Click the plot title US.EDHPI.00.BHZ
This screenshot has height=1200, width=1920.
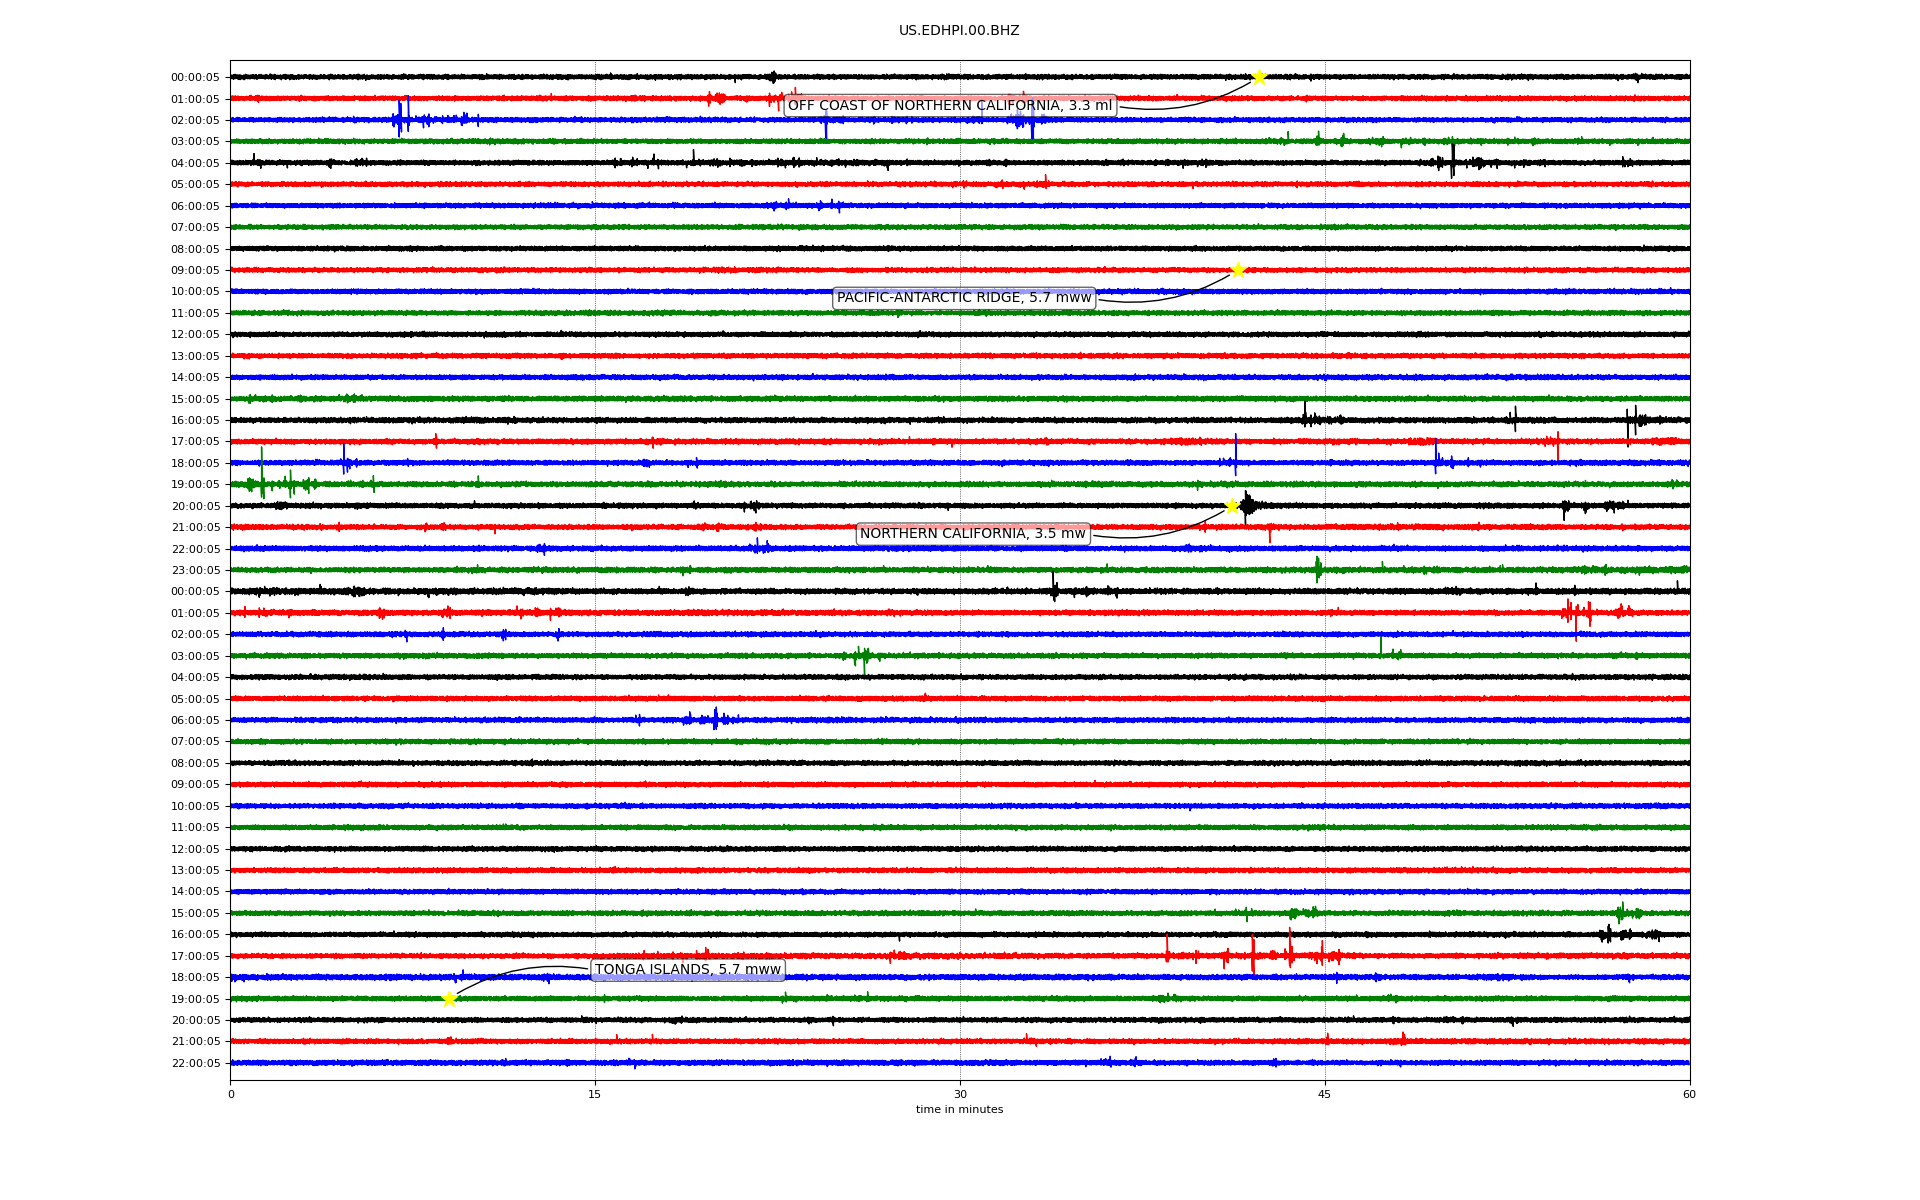tap(958, 31)
